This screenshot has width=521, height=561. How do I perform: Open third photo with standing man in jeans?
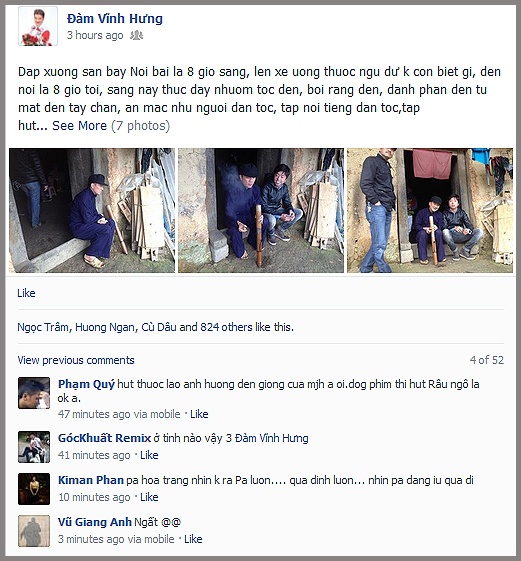coord(430,210)
